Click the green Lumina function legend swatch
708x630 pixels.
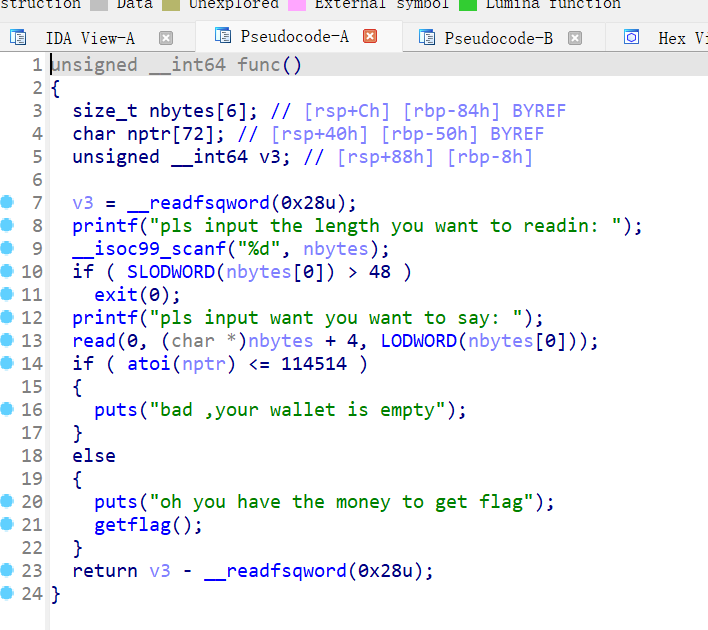click(x=468, y=4)
